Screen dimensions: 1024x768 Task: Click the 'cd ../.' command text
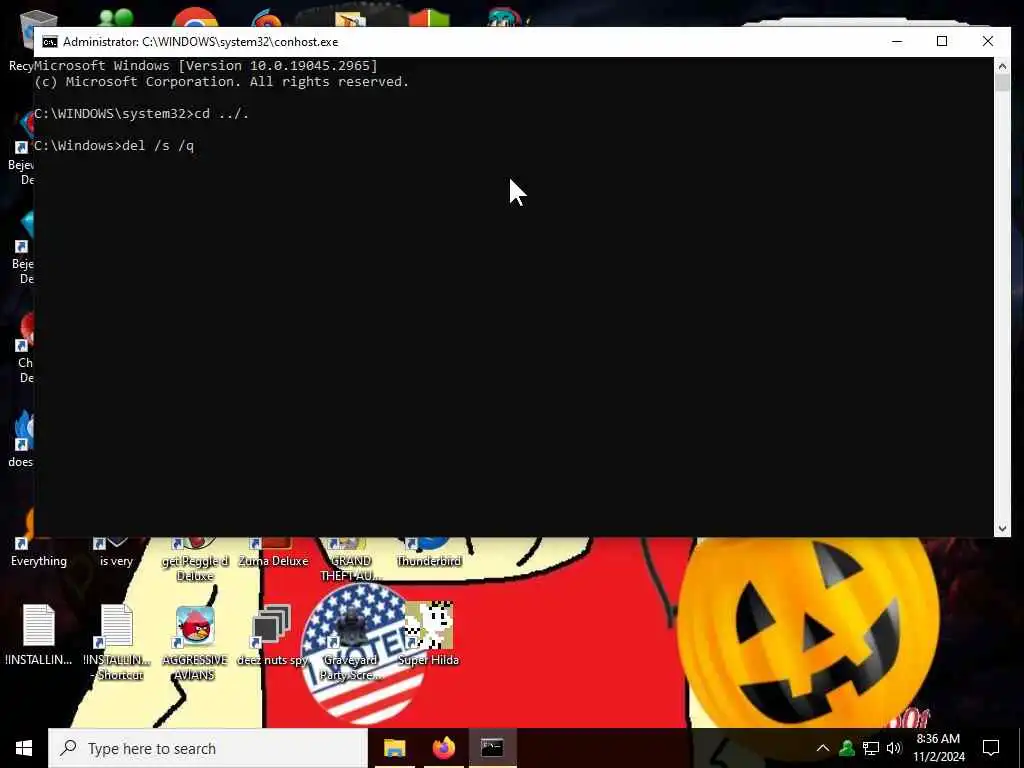(221, 114)
